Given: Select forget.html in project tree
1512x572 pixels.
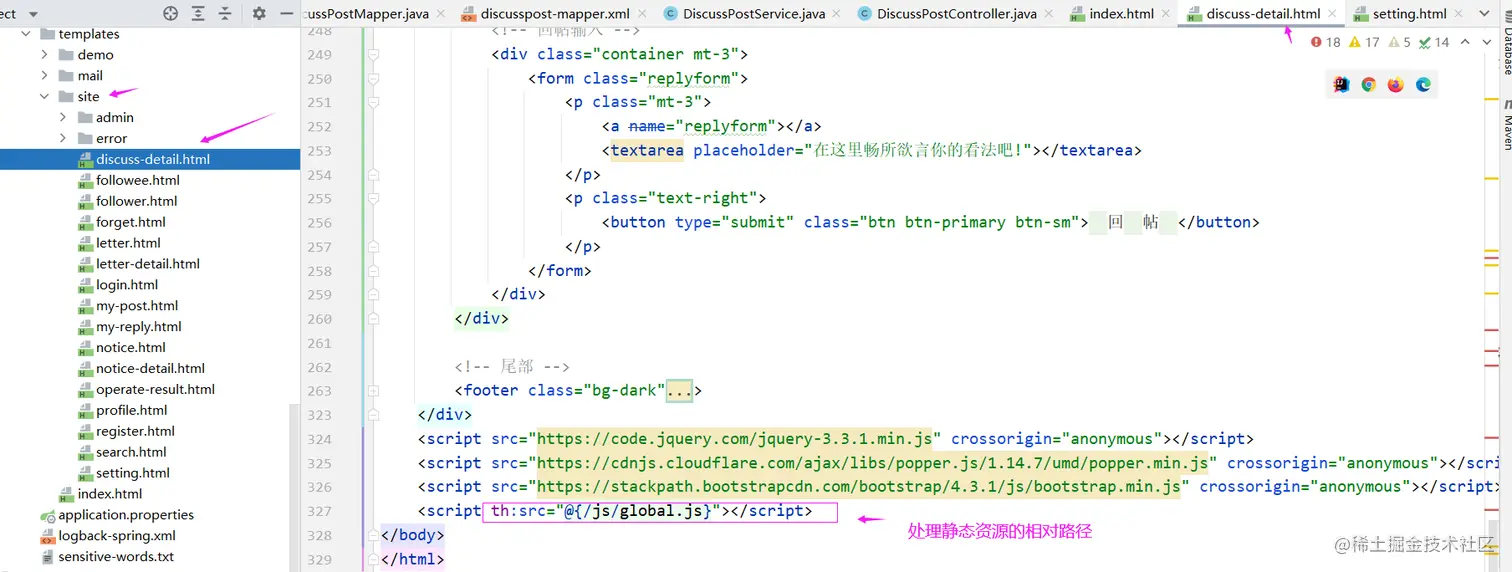Looking at the screenshot, I should (130, 222).
